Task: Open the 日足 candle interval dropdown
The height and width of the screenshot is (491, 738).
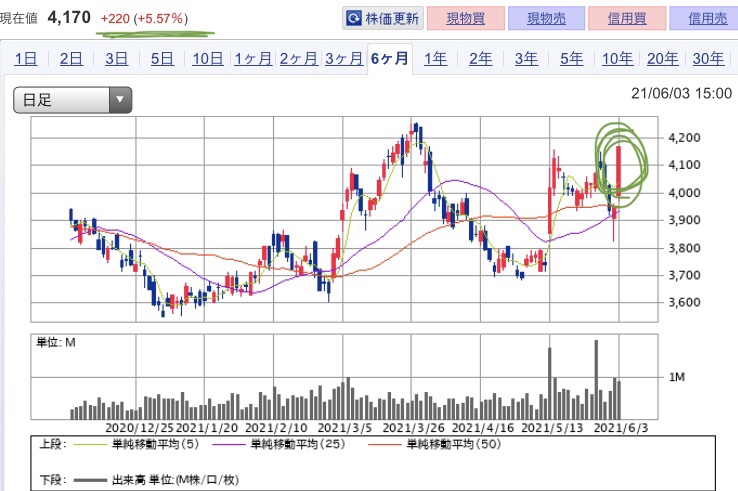Action: [72, 100]
